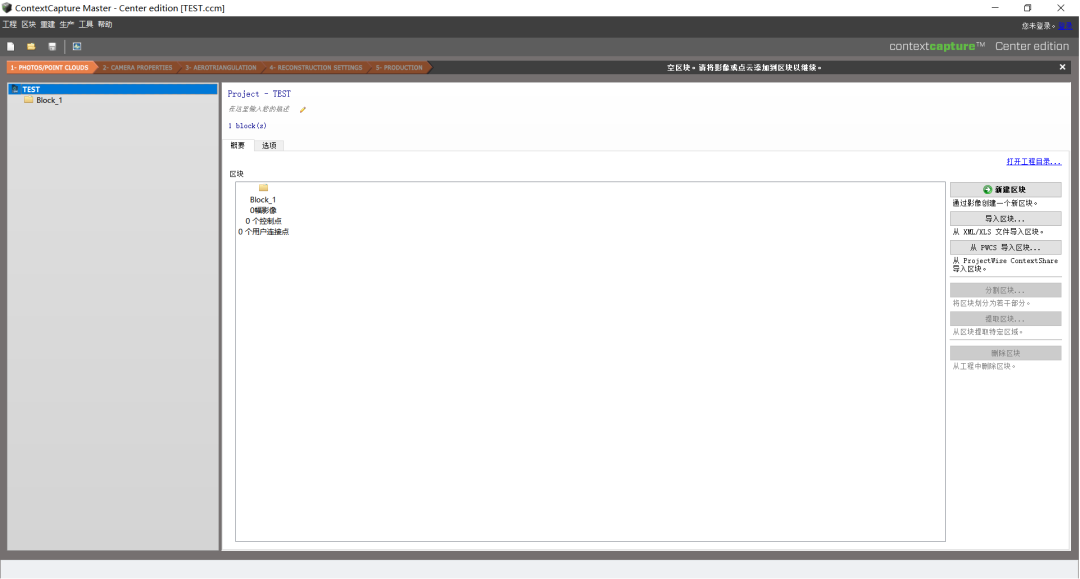Click the "1 block(s)" text
Image resolution: width=1080 pixels, height=579 pixels.
247,126
